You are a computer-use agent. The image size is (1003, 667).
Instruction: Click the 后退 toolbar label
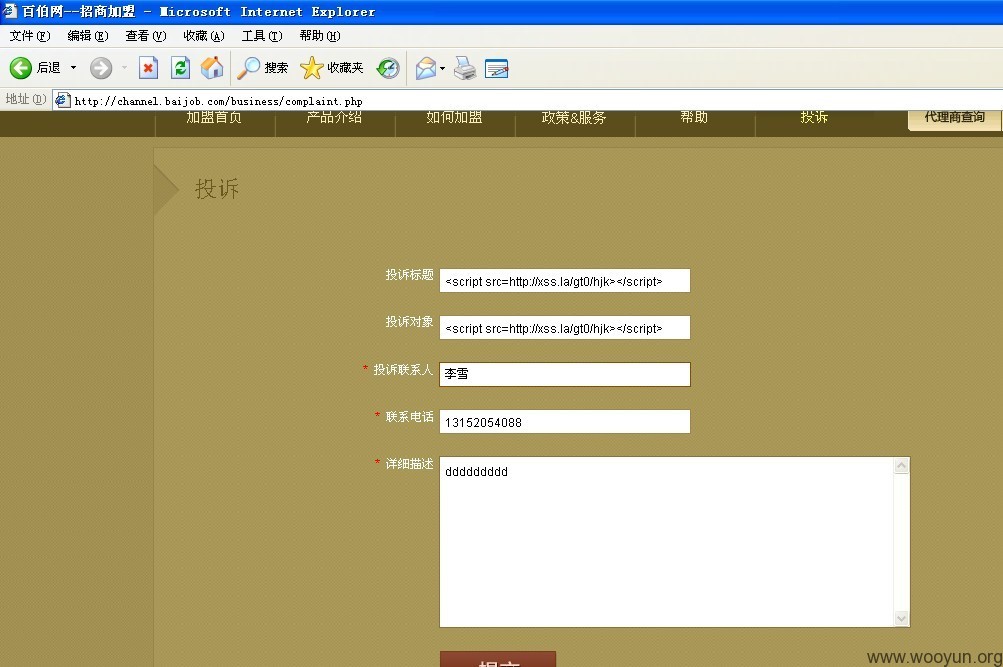(x=49, y=68)
